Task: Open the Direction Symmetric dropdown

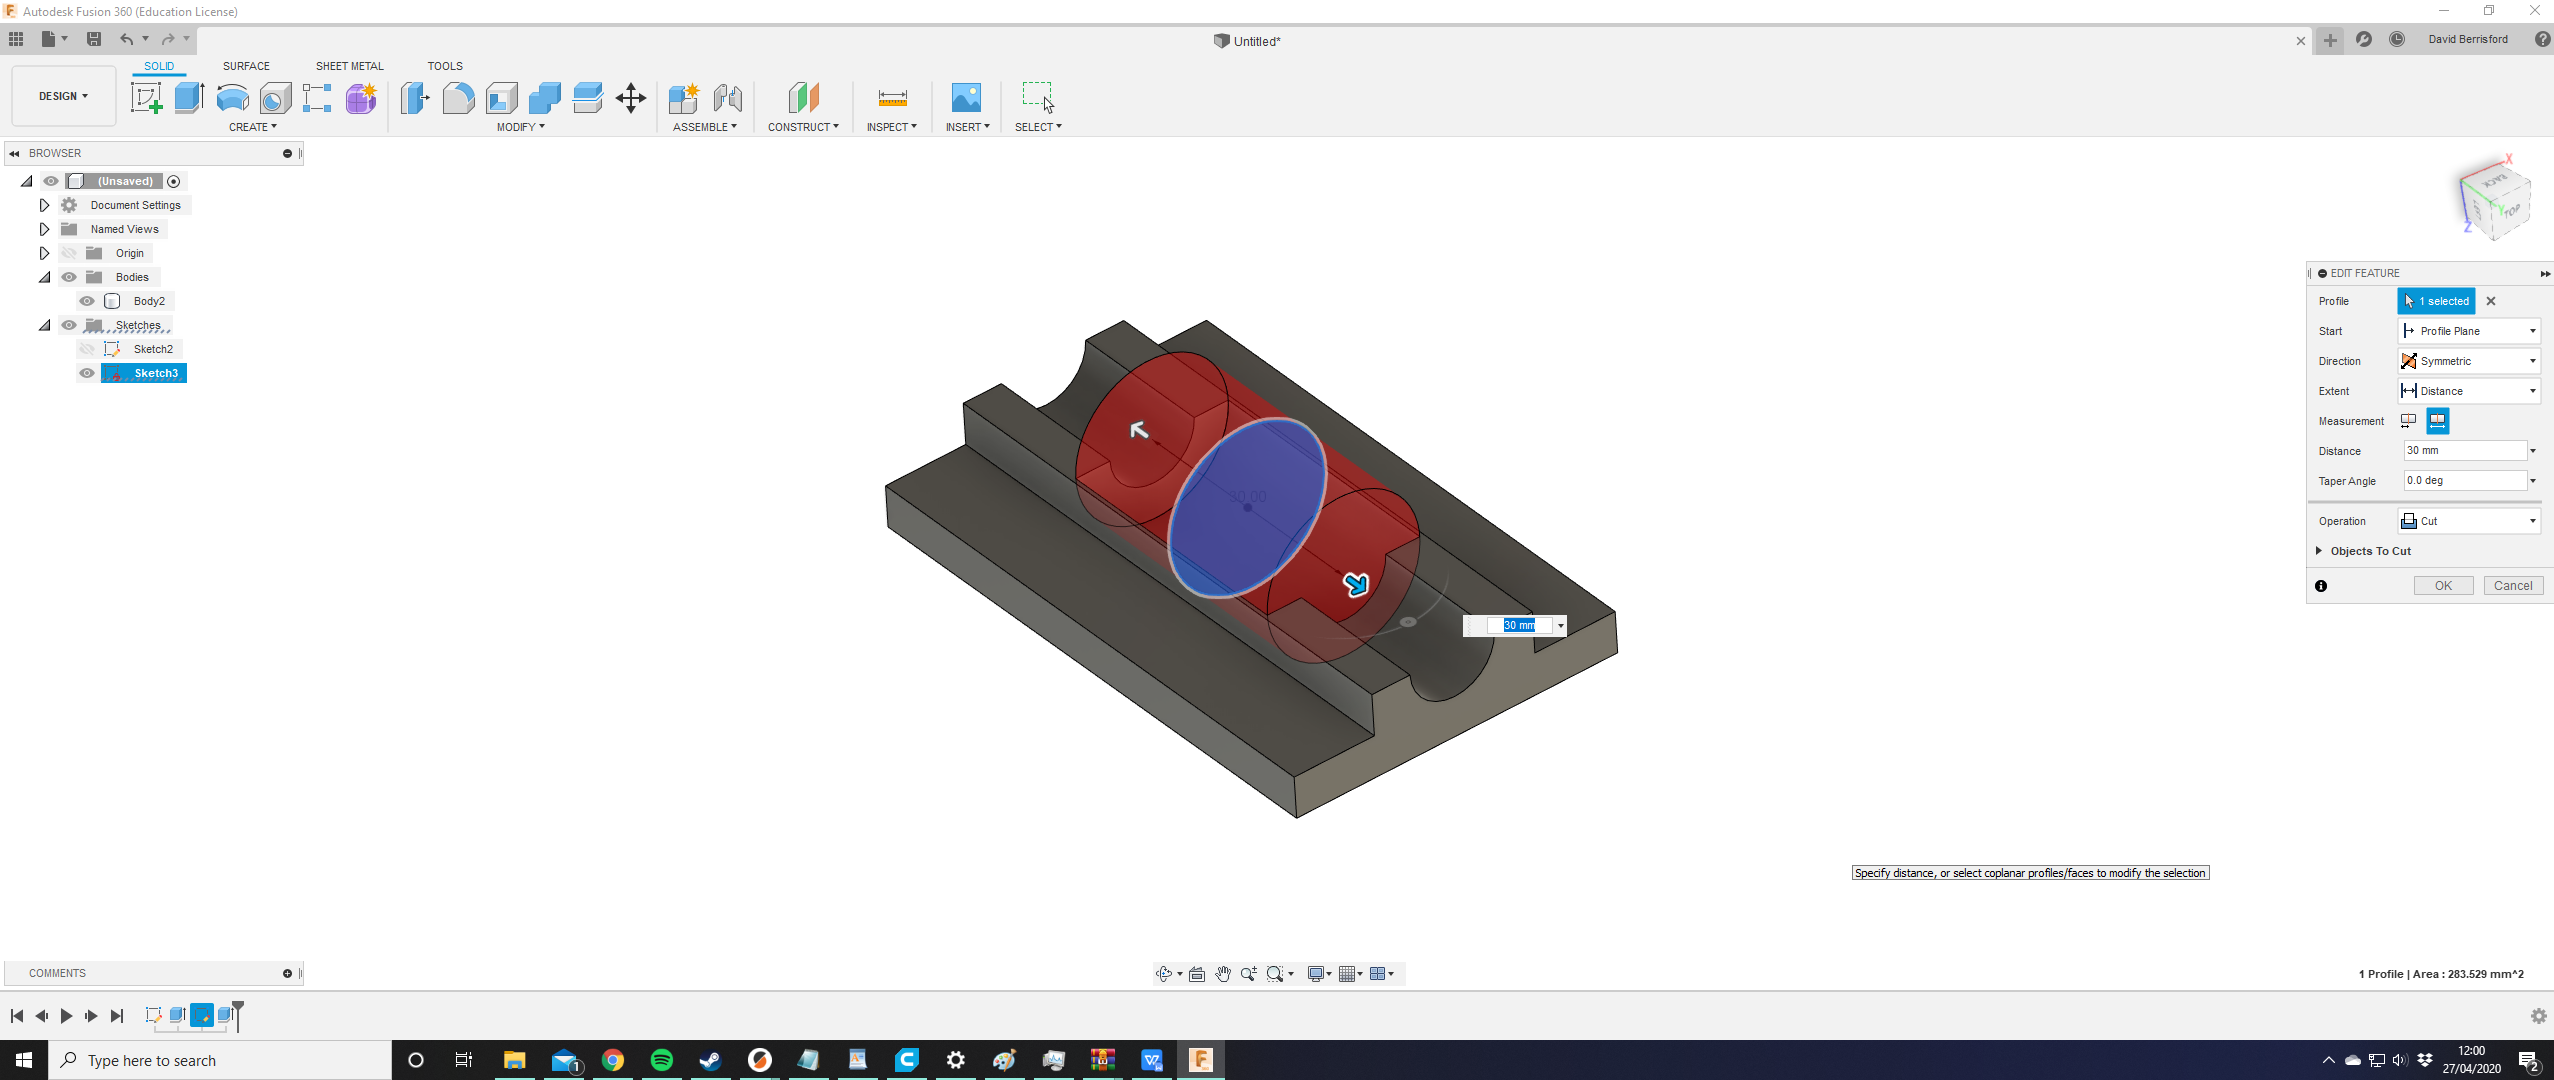Action: point(2468,361)
